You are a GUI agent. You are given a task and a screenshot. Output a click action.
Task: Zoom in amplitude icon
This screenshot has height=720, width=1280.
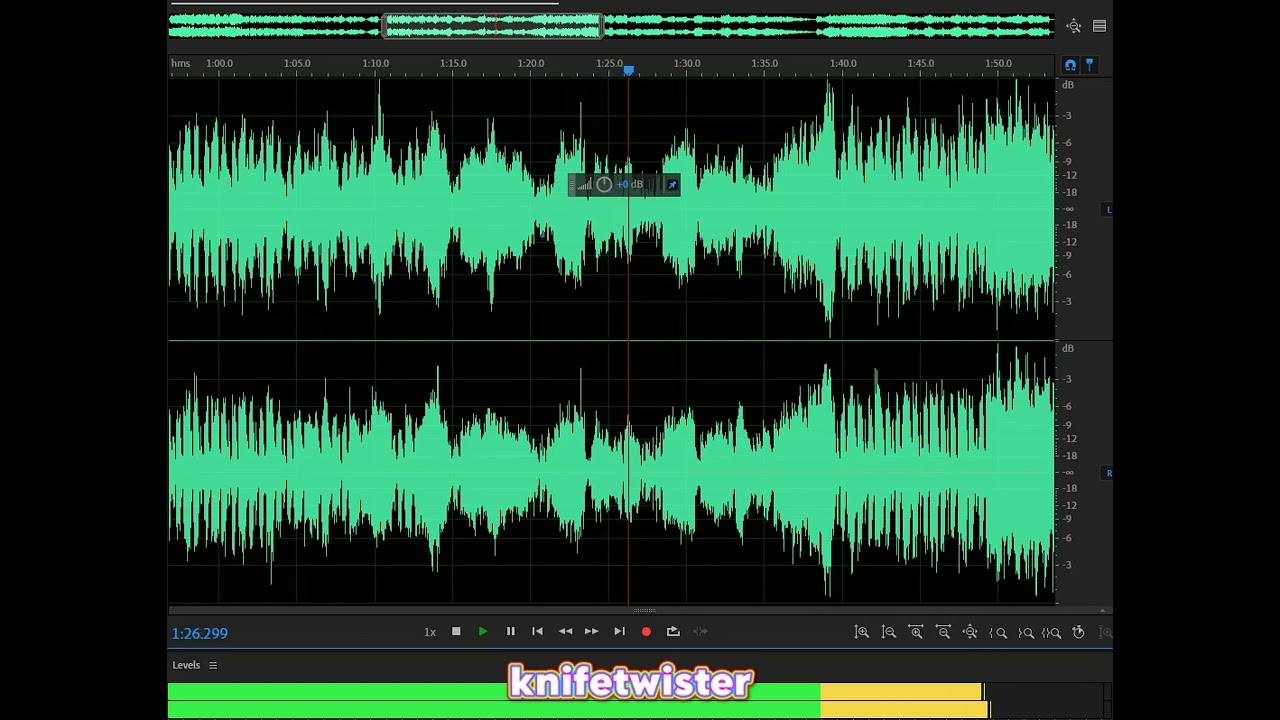pyautogui.click(x=861, y=632)
